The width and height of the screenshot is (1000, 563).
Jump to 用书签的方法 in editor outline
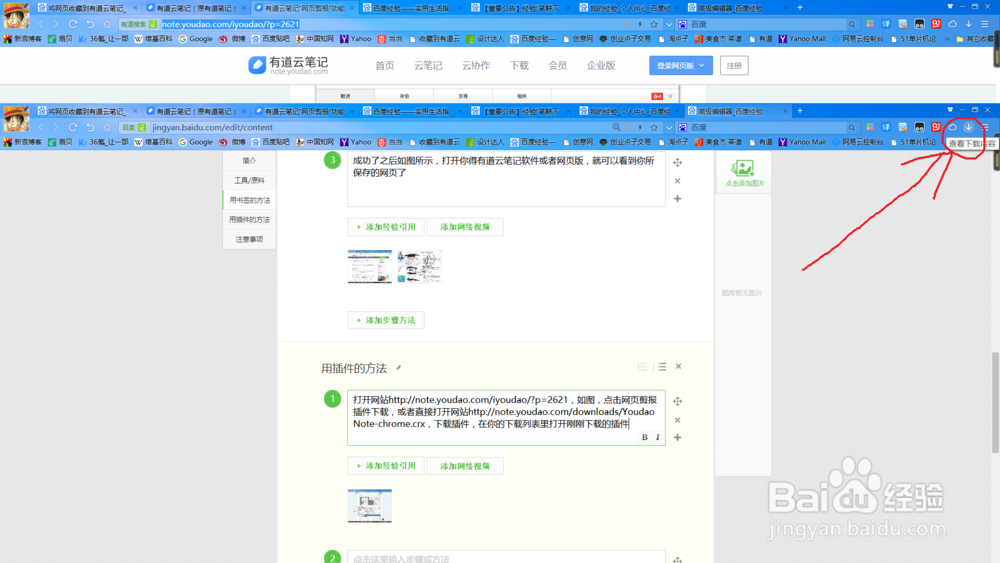click(x=249, y=200)
